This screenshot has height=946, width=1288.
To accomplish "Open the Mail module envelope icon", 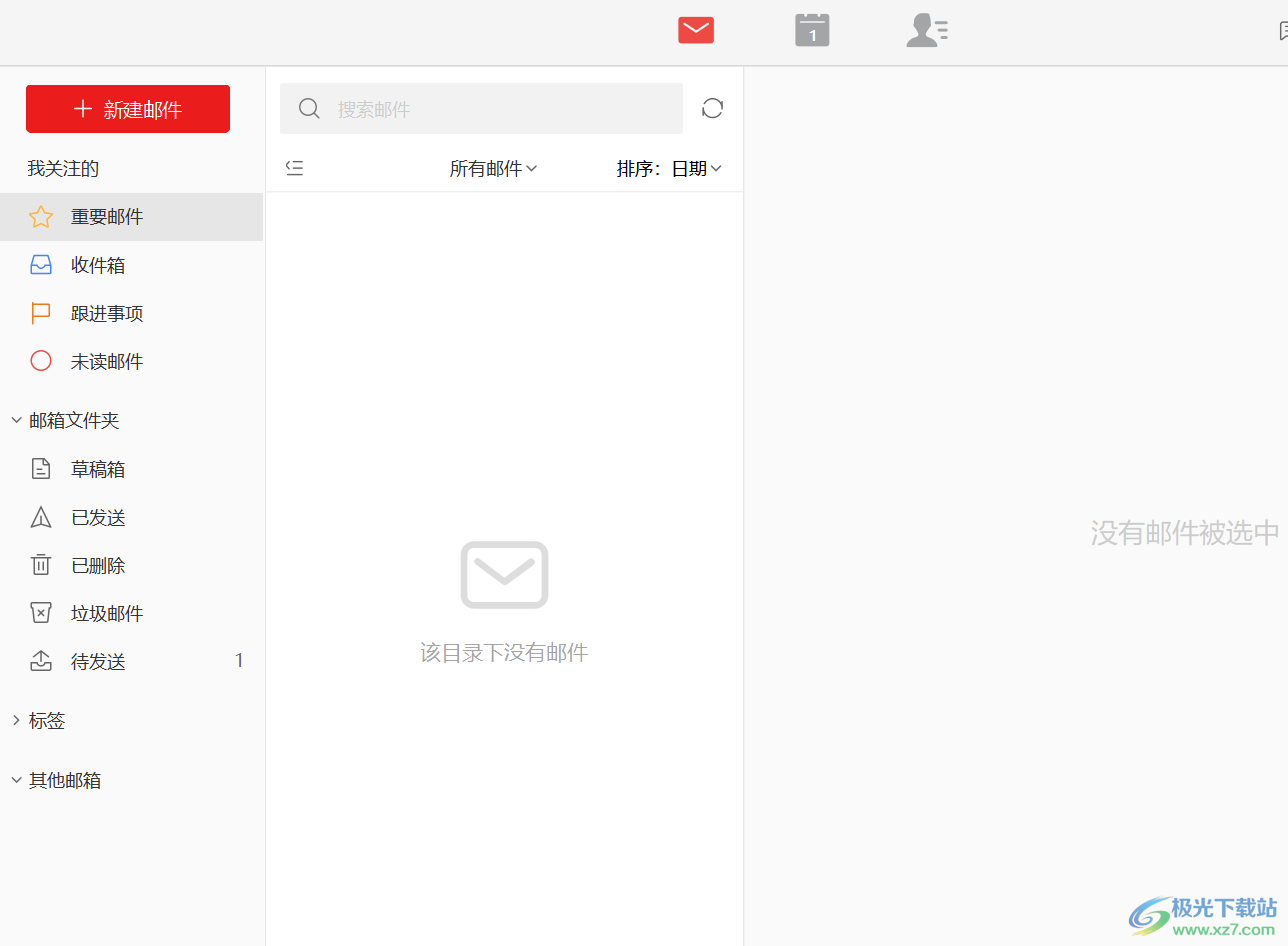I will (696, 31).
